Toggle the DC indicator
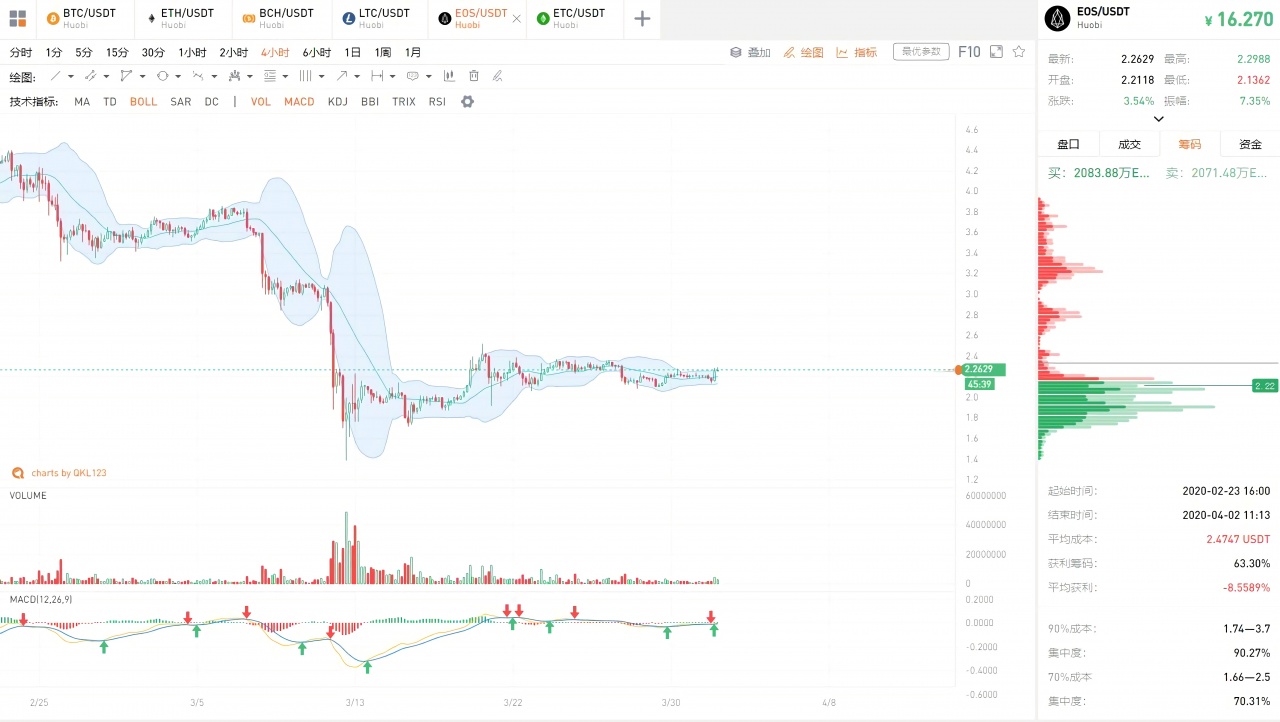This screenshot has width=1280, height=722. [212, 101]
